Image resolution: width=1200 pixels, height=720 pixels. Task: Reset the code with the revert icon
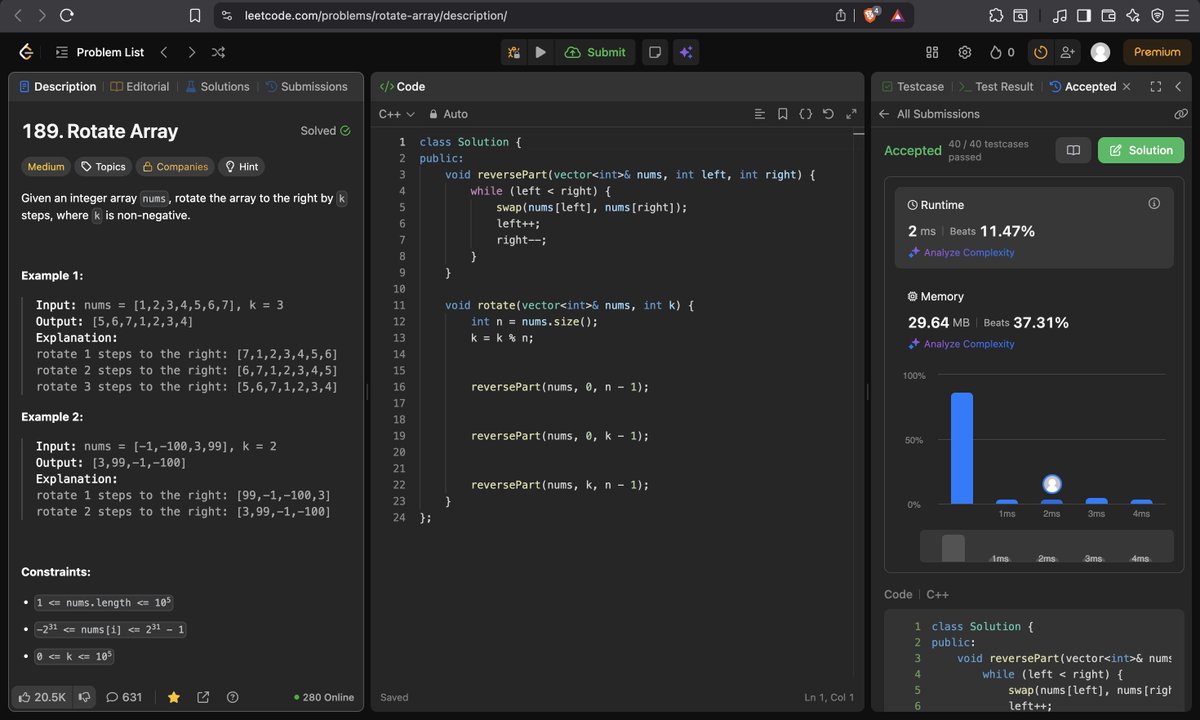click(829, 113)
